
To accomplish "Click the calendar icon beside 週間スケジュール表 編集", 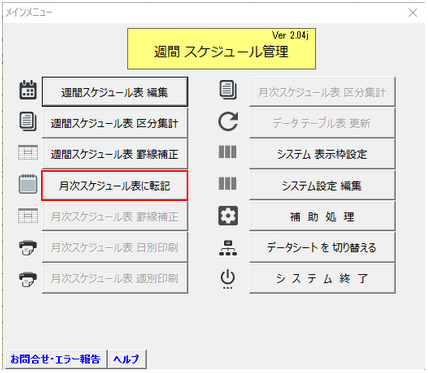I will (x=28, y=90).
